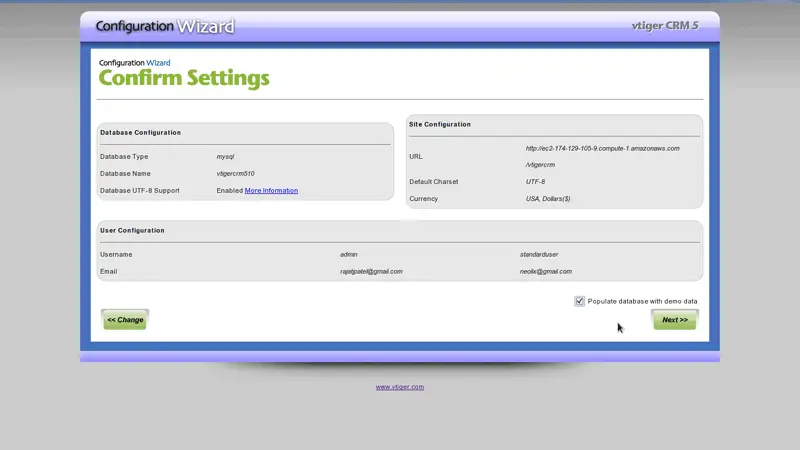Click the vtiger CRM 5 logo text
Viewport: 800px width, 450px height.
click(665, 26)
